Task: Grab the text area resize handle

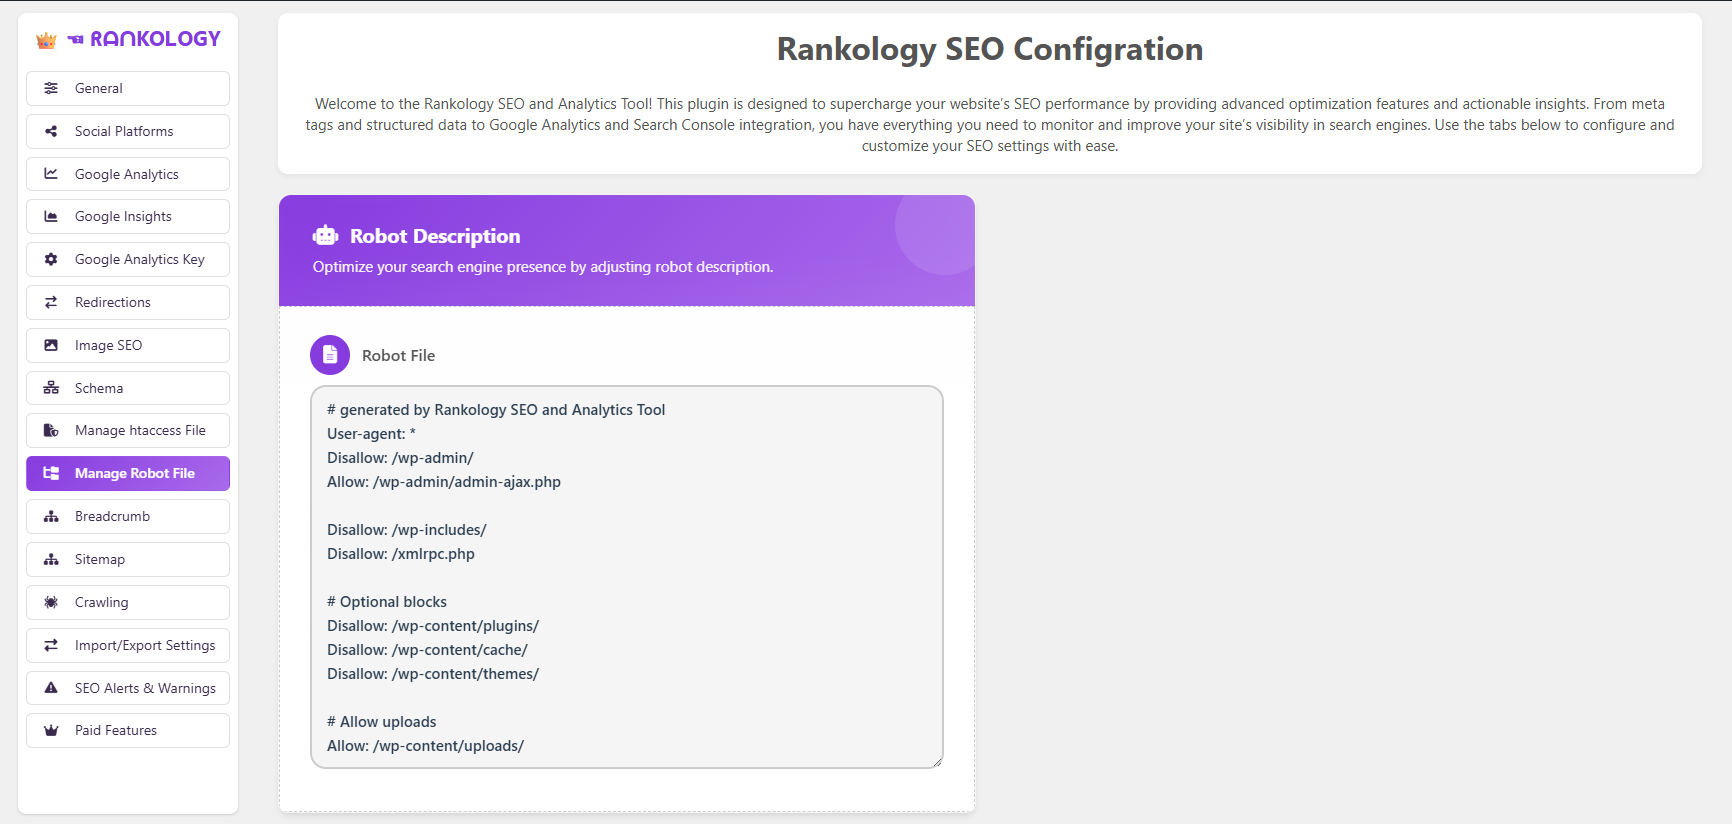Action: pyautogui.click(x=937, y=762)
